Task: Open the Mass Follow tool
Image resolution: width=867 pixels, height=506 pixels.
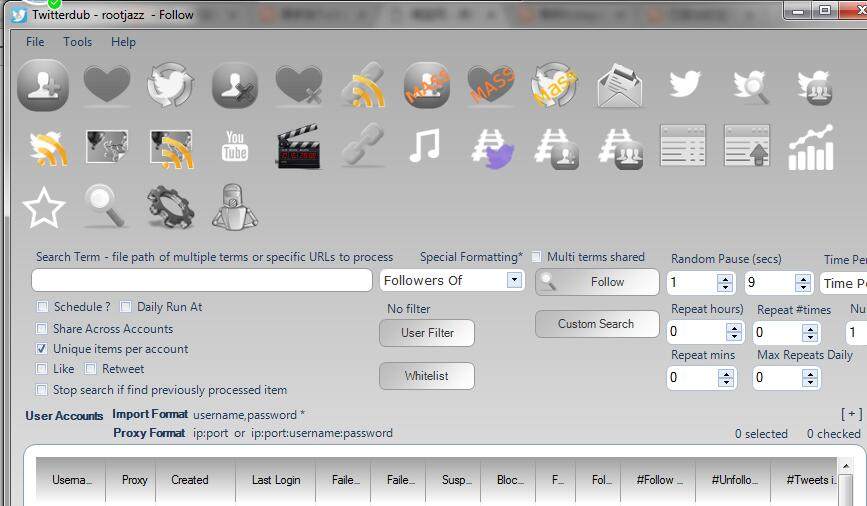Action: tap(426, 85)
